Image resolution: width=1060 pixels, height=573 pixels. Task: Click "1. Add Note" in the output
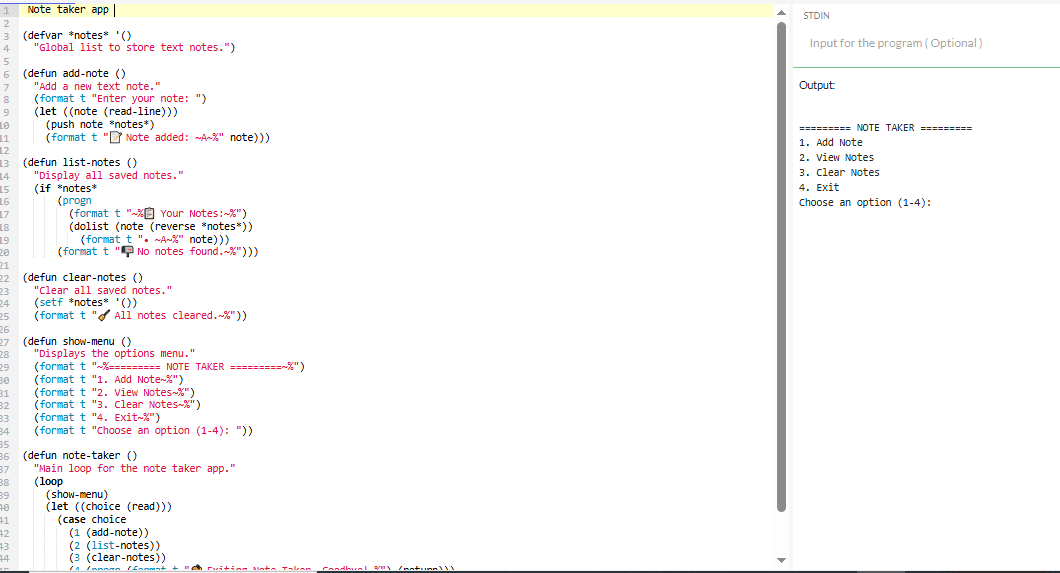pyautogui.click(x=830, y=142)
